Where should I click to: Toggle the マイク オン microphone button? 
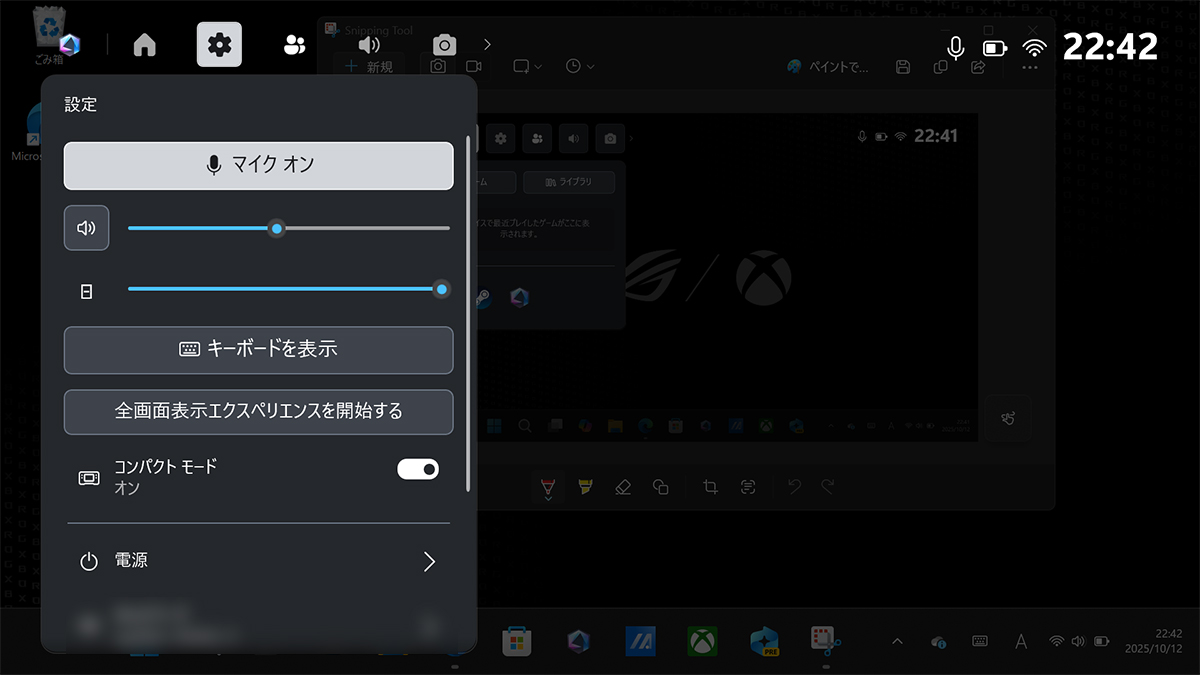click(x=258, y=165)
